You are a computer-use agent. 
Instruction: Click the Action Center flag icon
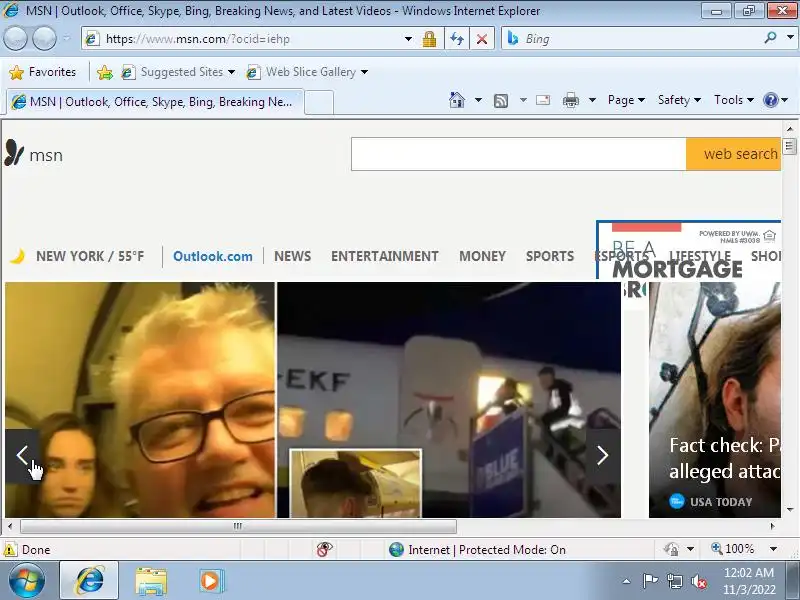pyautogui.click(x=650, y=581)
